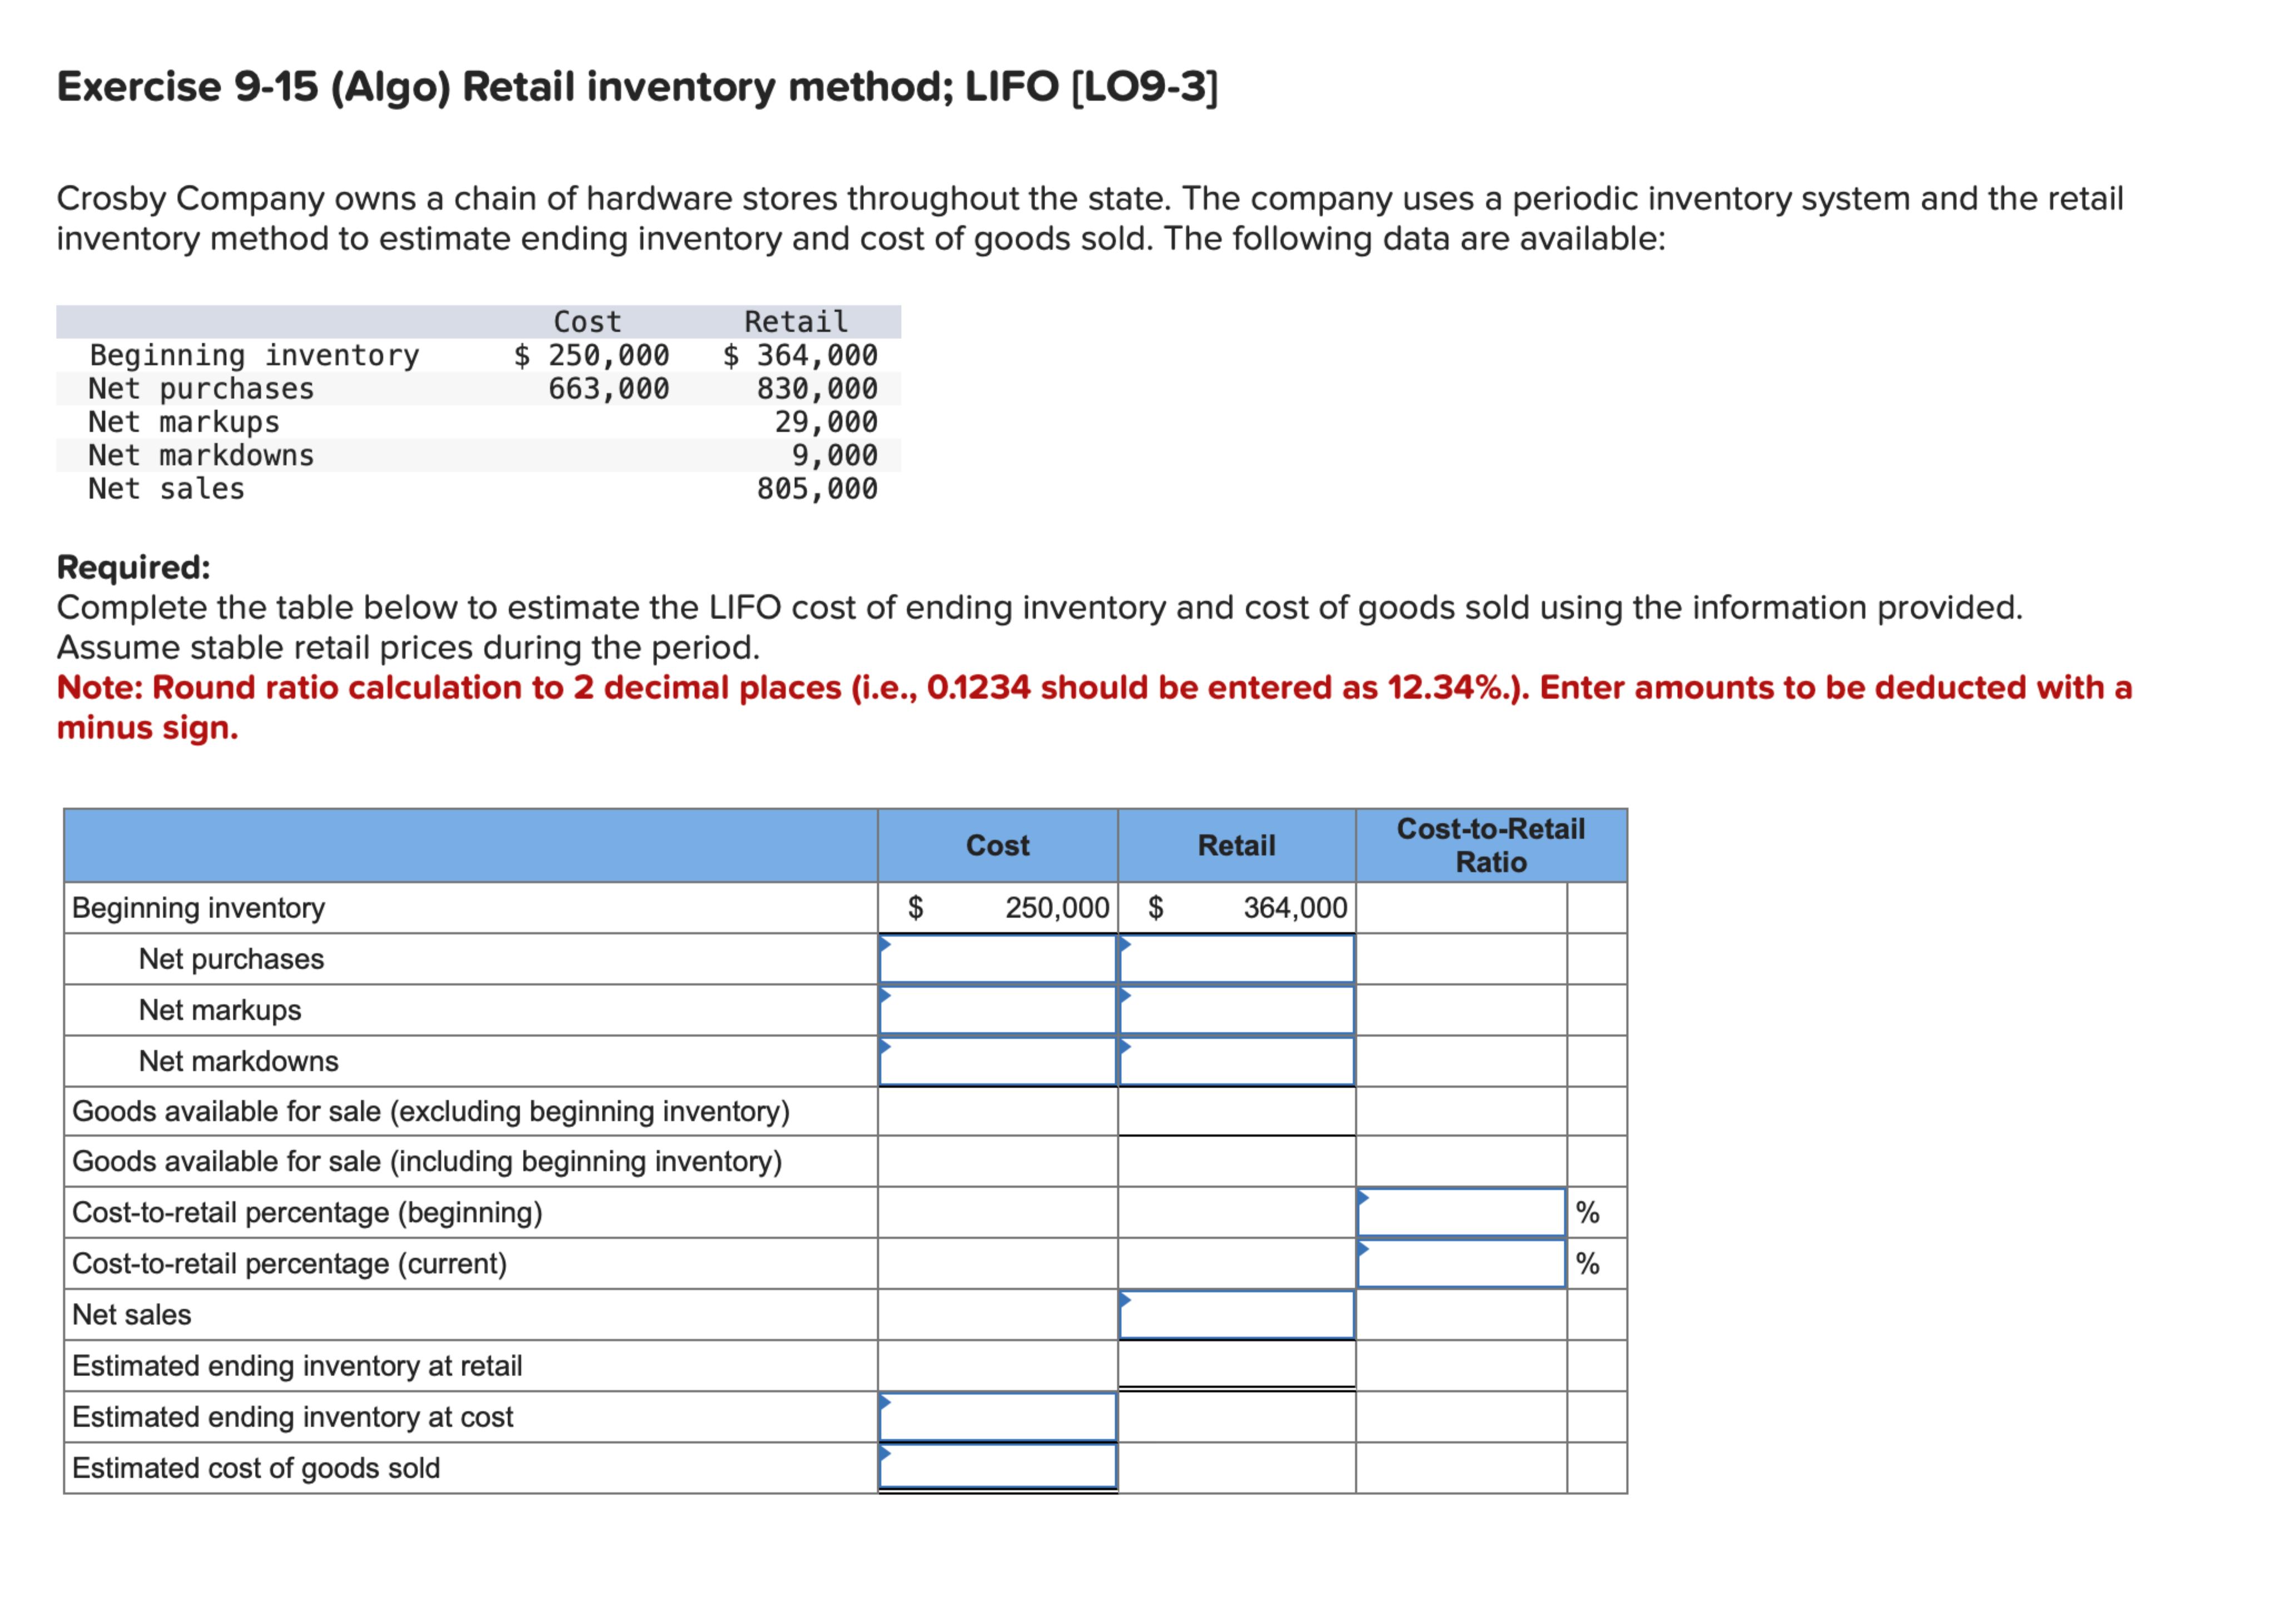Click the blue flag icon in Net markdowns Cost field
This screenshot has width=2286, height=1624.
(885, 1047)
